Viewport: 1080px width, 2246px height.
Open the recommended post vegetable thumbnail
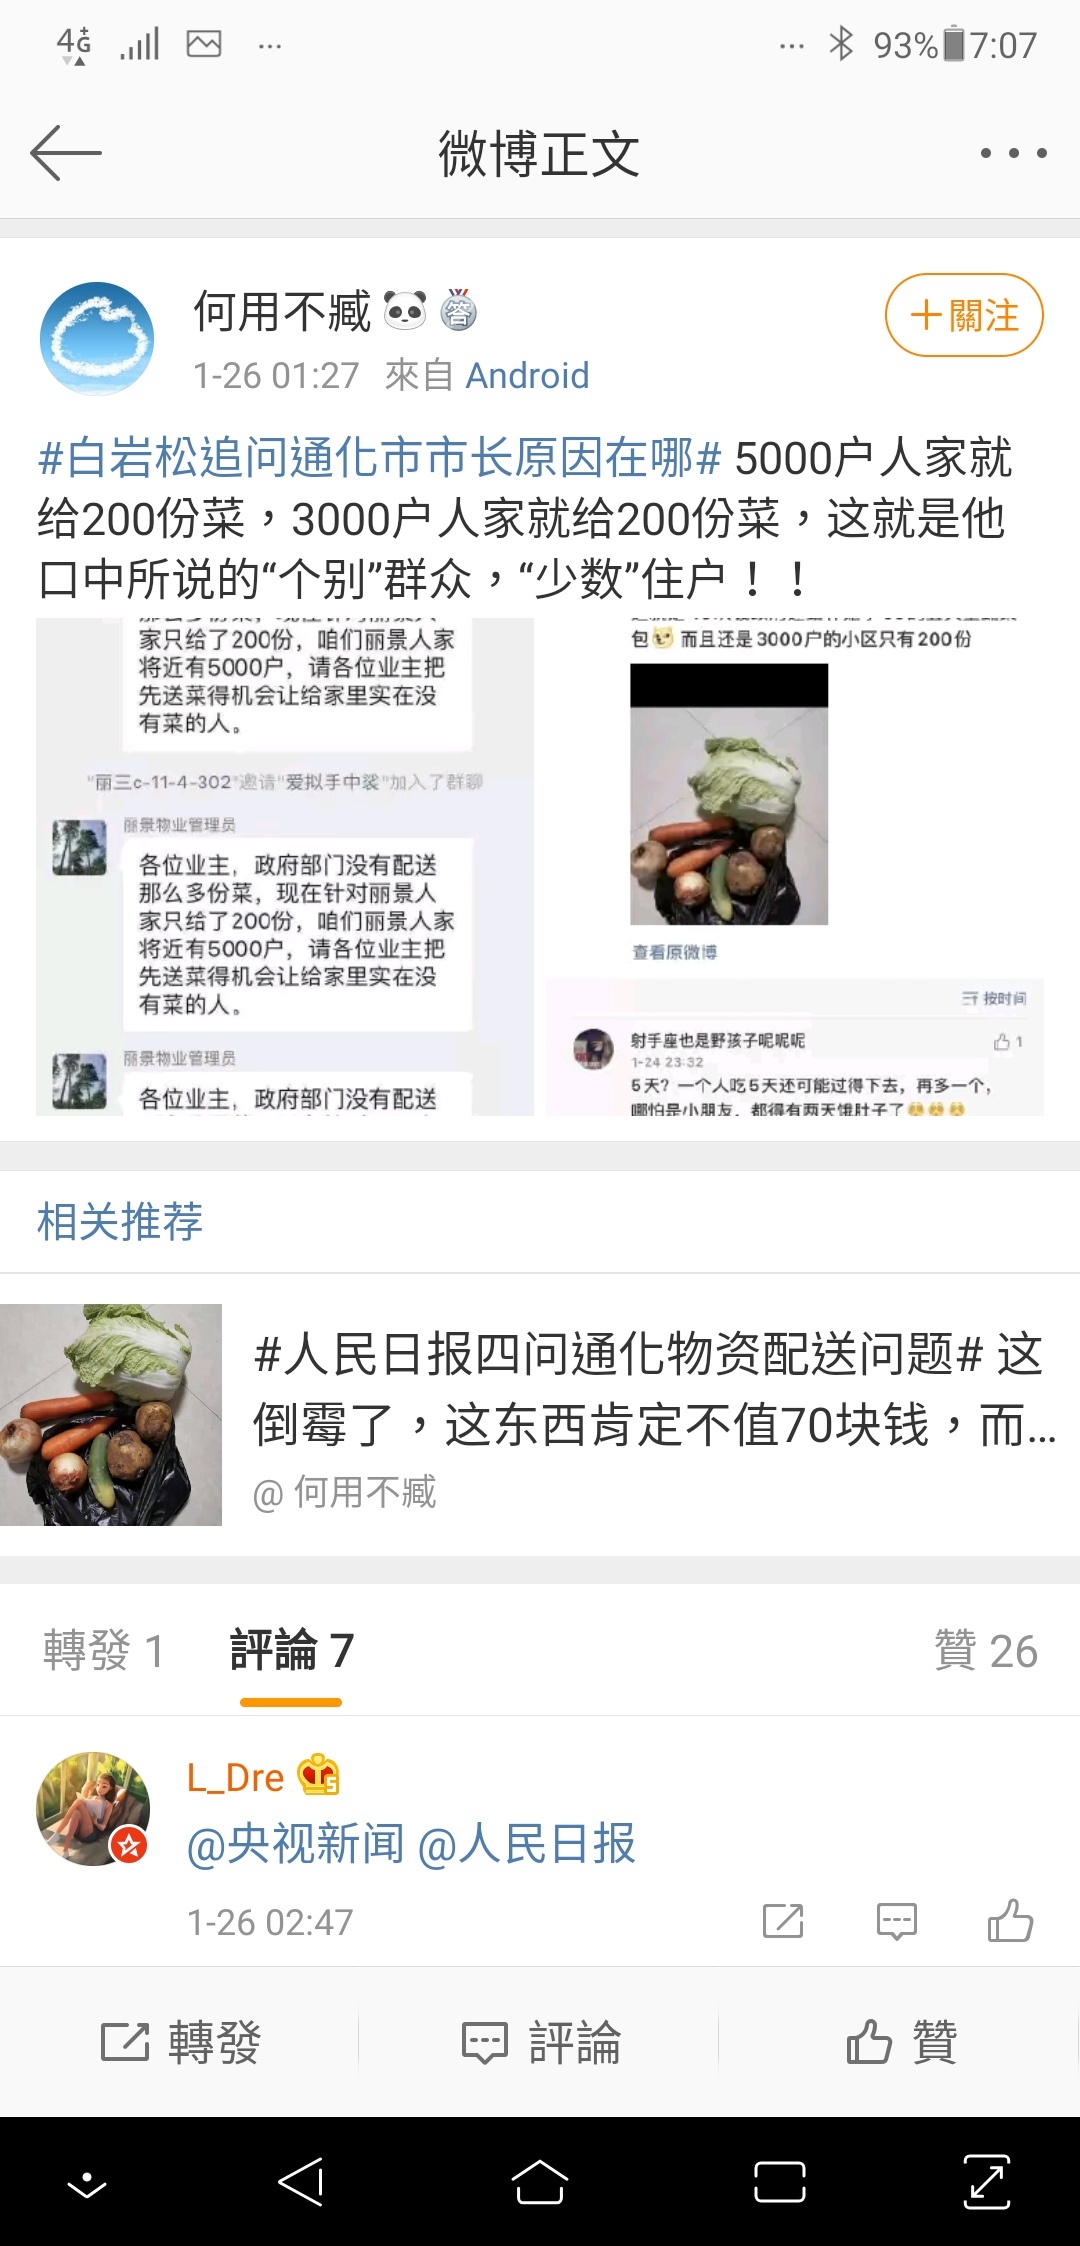point(111,1414)
